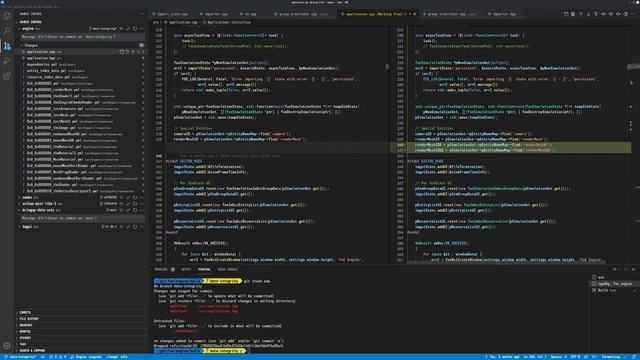640x360 pixels.
Task: Expand the BRANCHES section
Action: [26, 325]
